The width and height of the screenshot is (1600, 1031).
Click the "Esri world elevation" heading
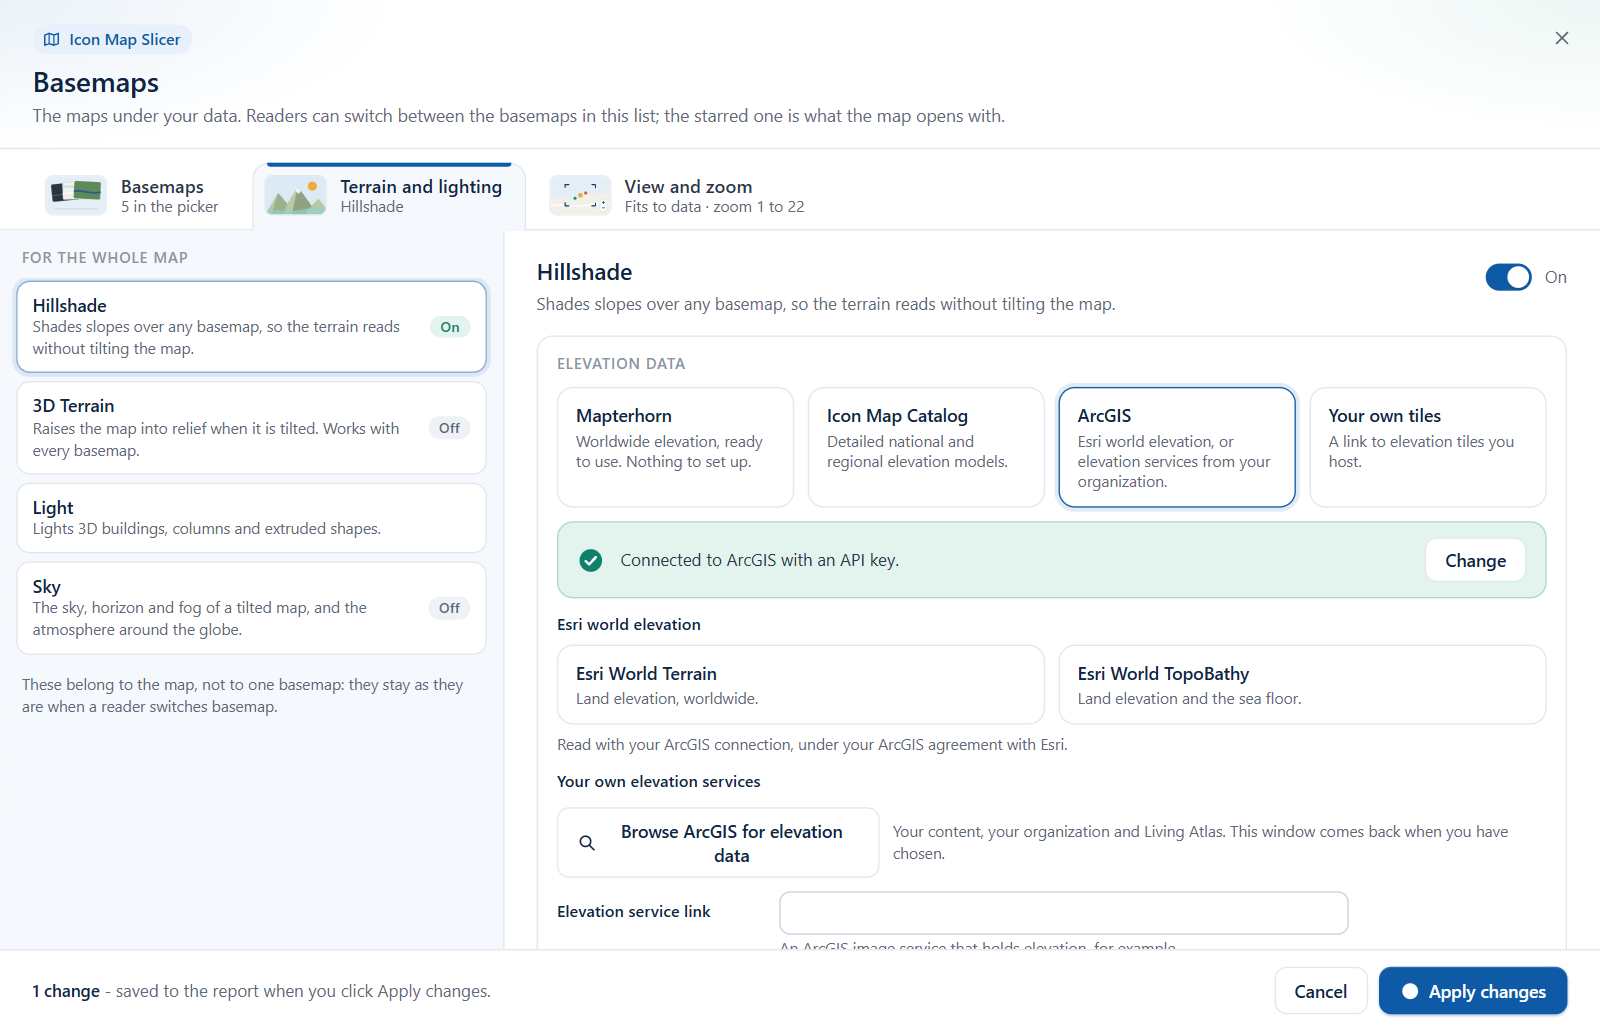[629, 624]
